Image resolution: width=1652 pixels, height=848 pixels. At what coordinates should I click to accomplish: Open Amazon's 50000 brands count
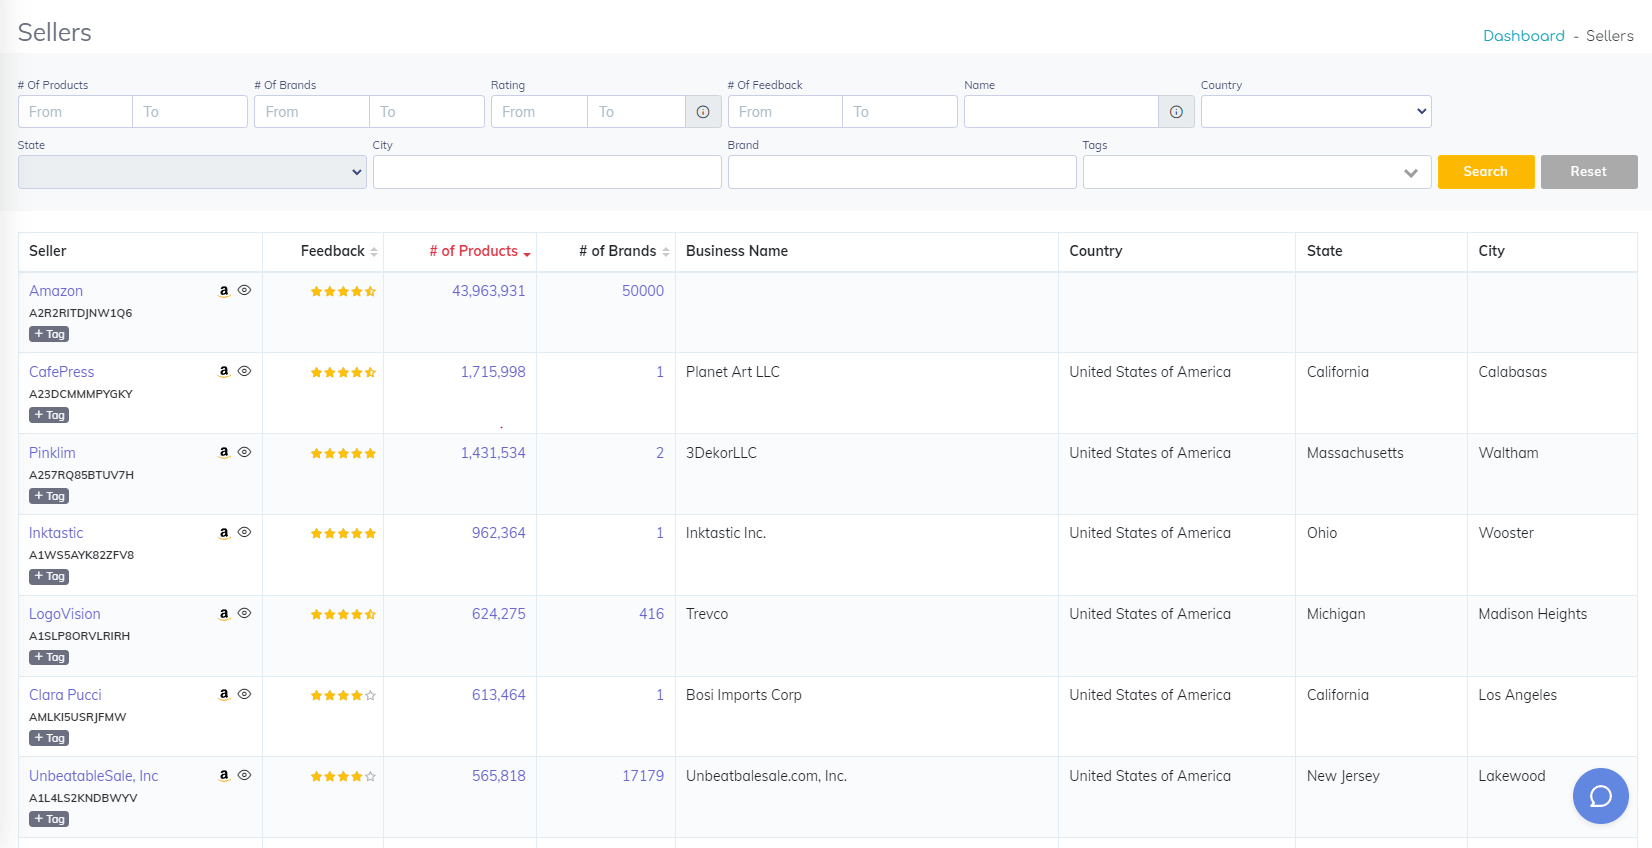click(643, 291)
